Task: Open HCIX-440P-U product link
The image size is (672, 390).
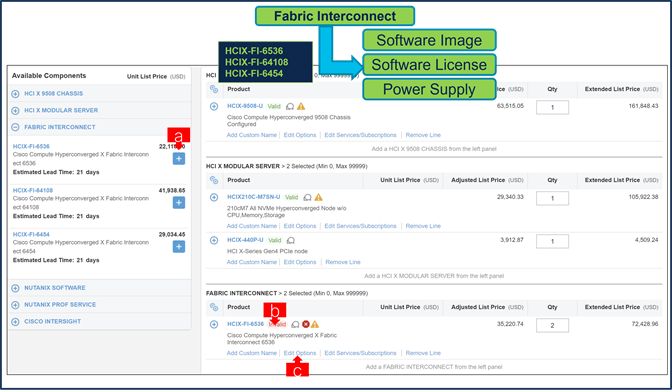Action: pos(245,240)
